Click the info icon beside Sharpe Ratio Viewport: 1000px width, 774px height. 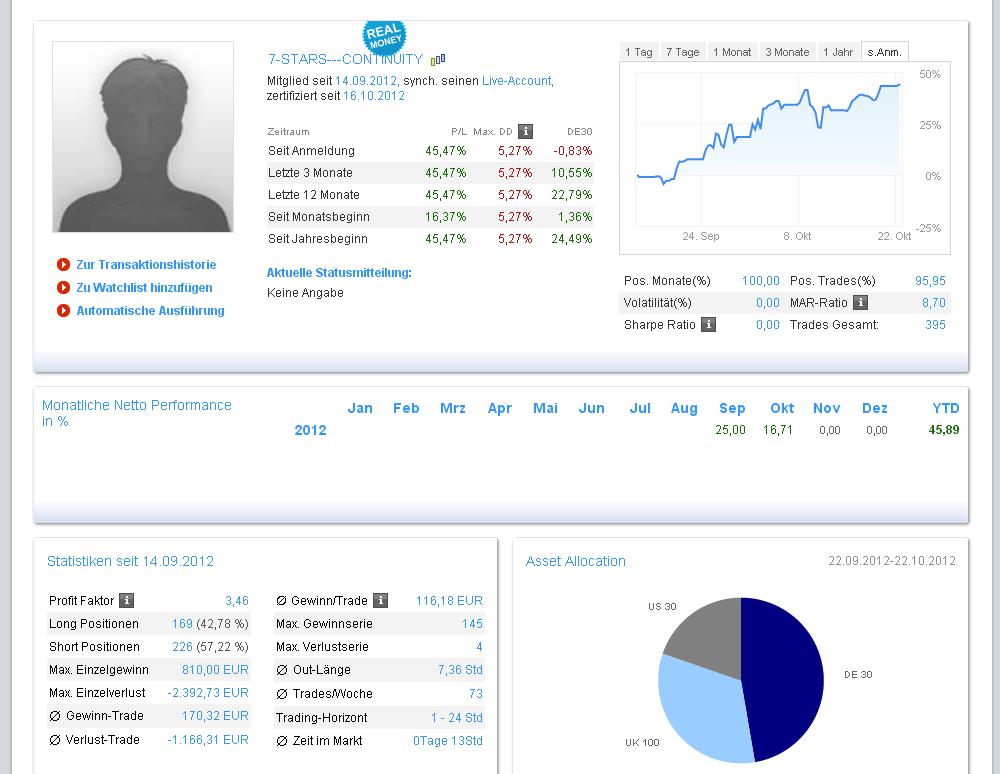708,325
